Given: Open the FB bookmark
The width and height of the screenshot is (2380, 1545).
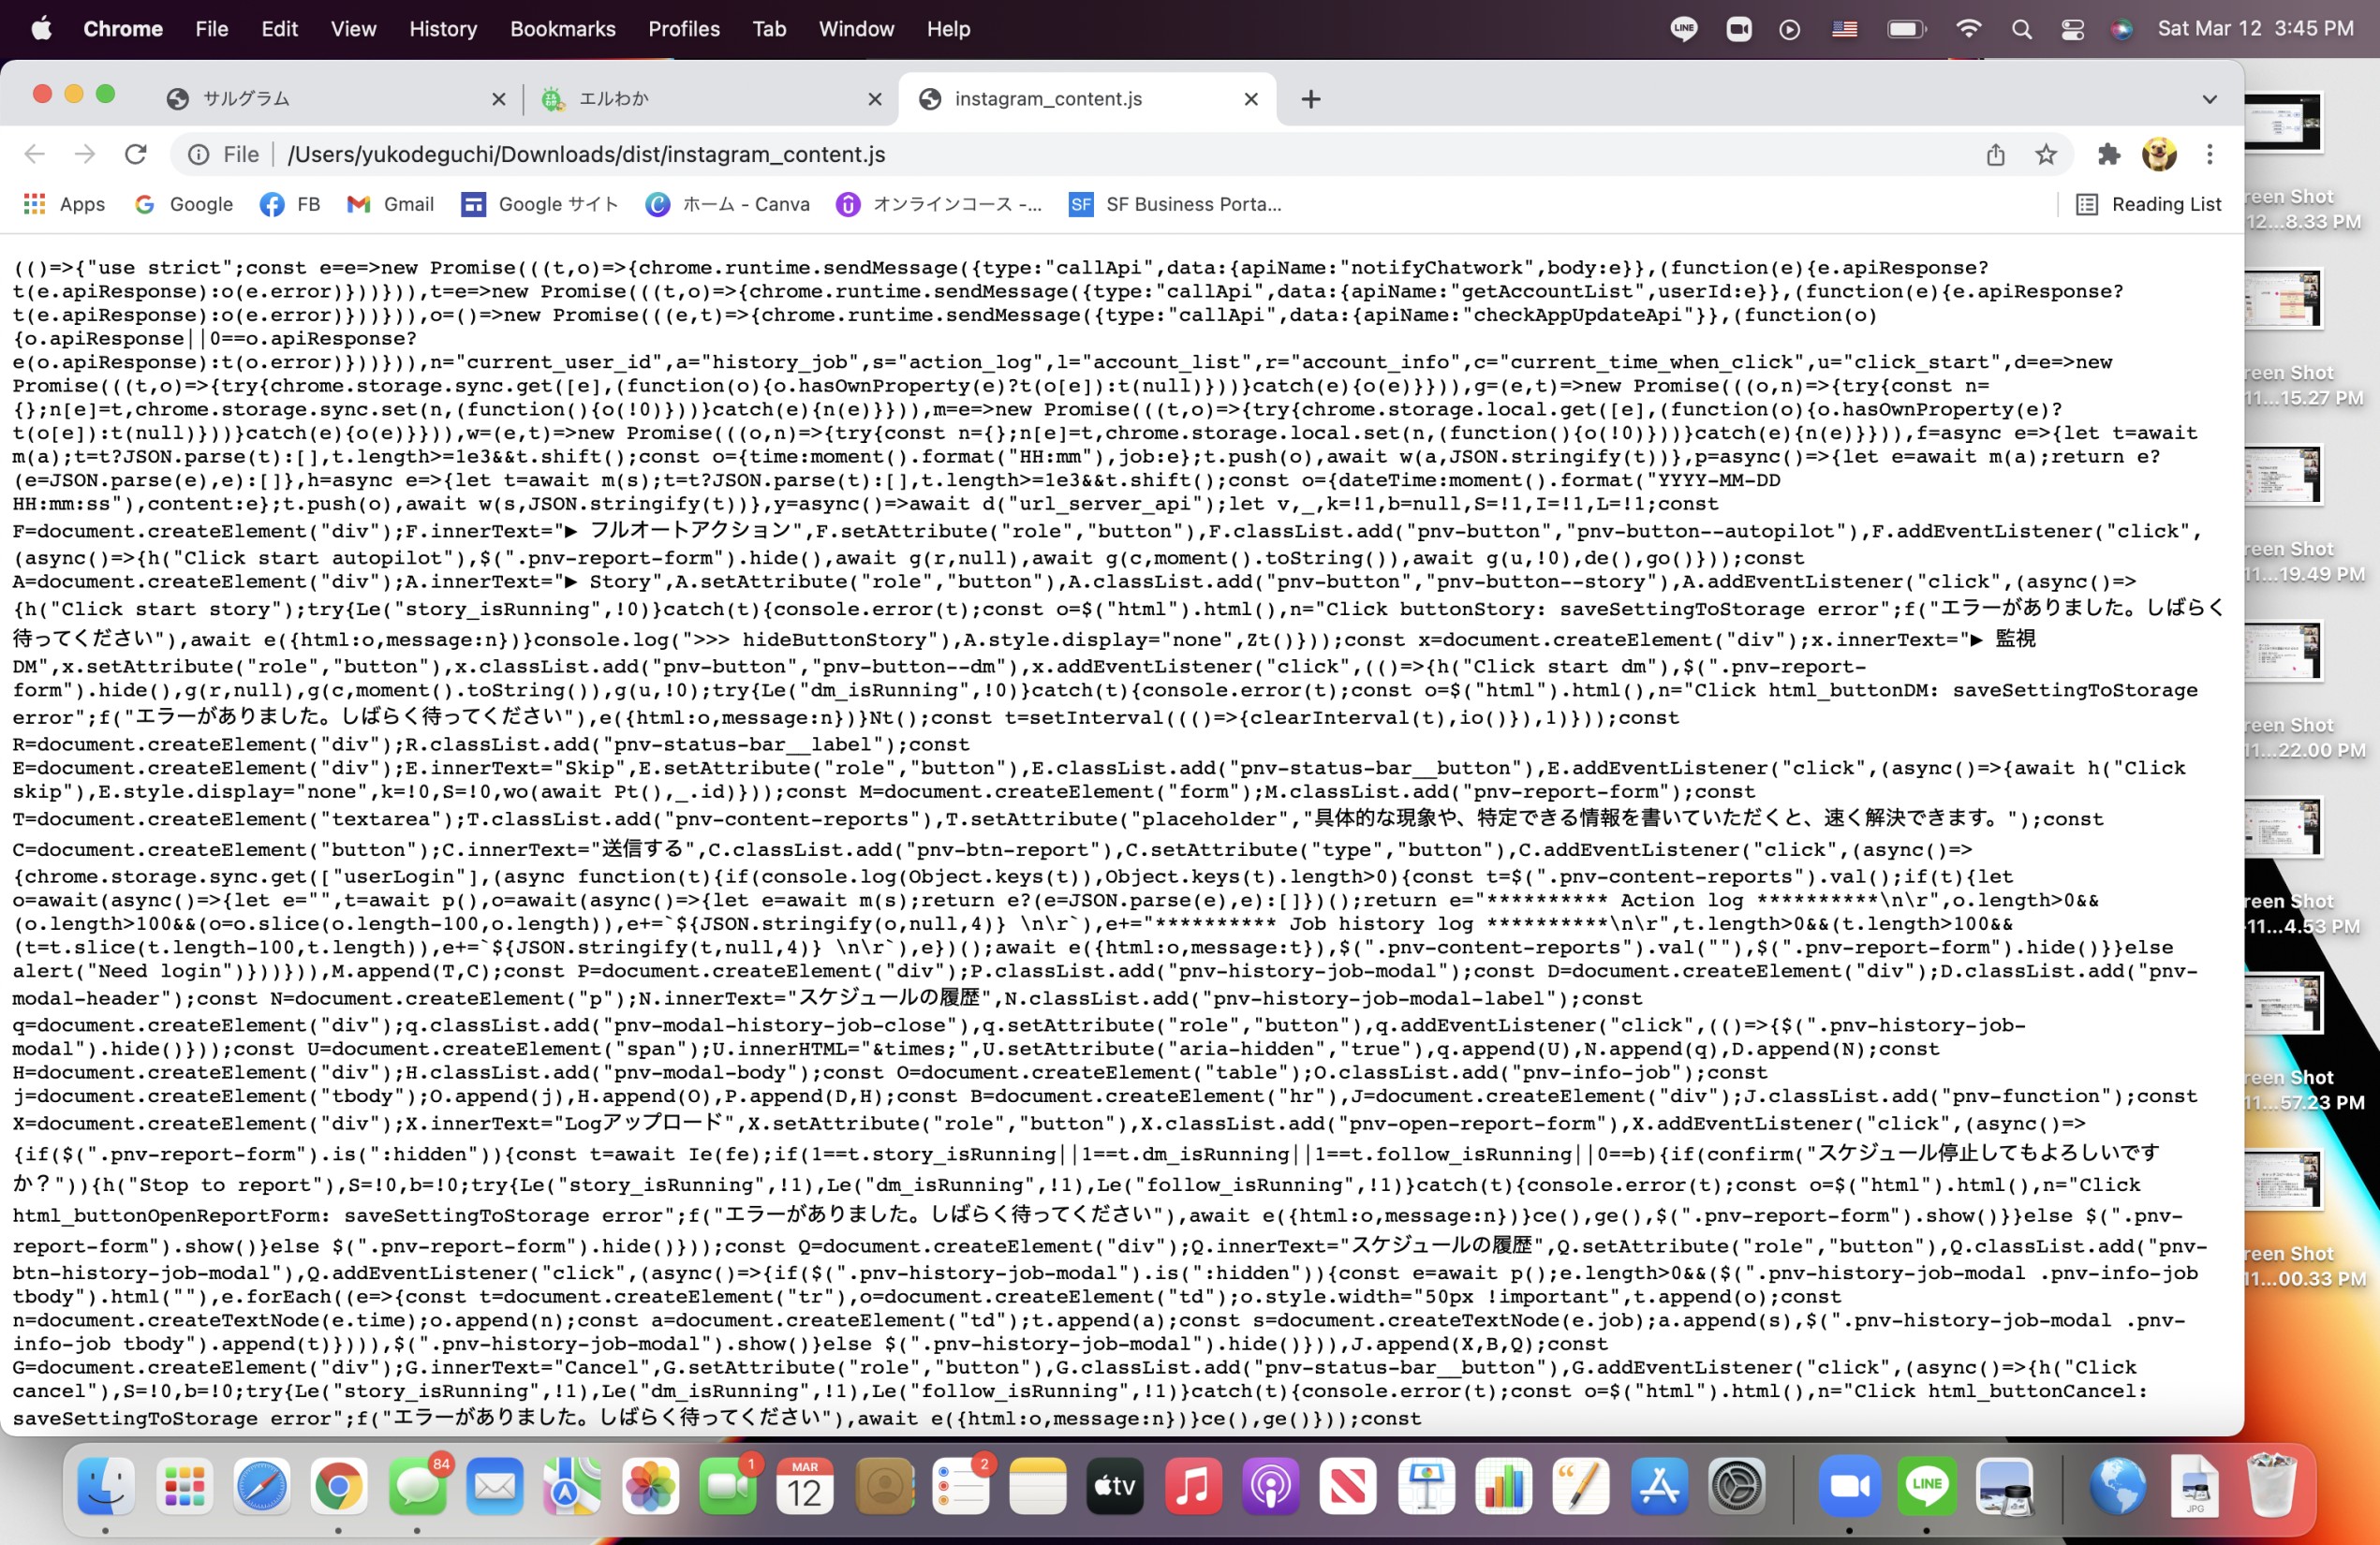Looking at the screenshot, I should 290,204.
